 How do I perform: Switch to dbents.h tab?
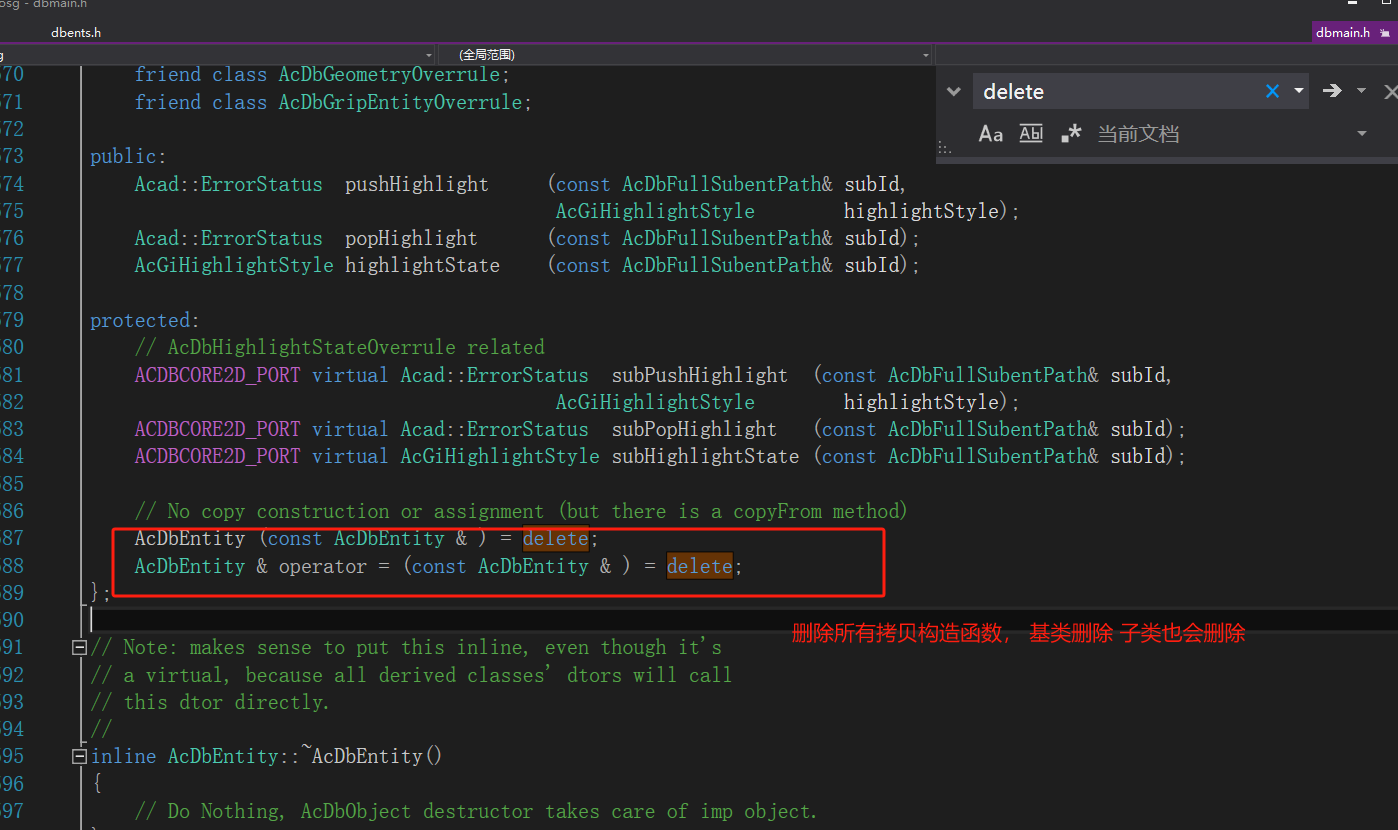(x=76, y=32)
